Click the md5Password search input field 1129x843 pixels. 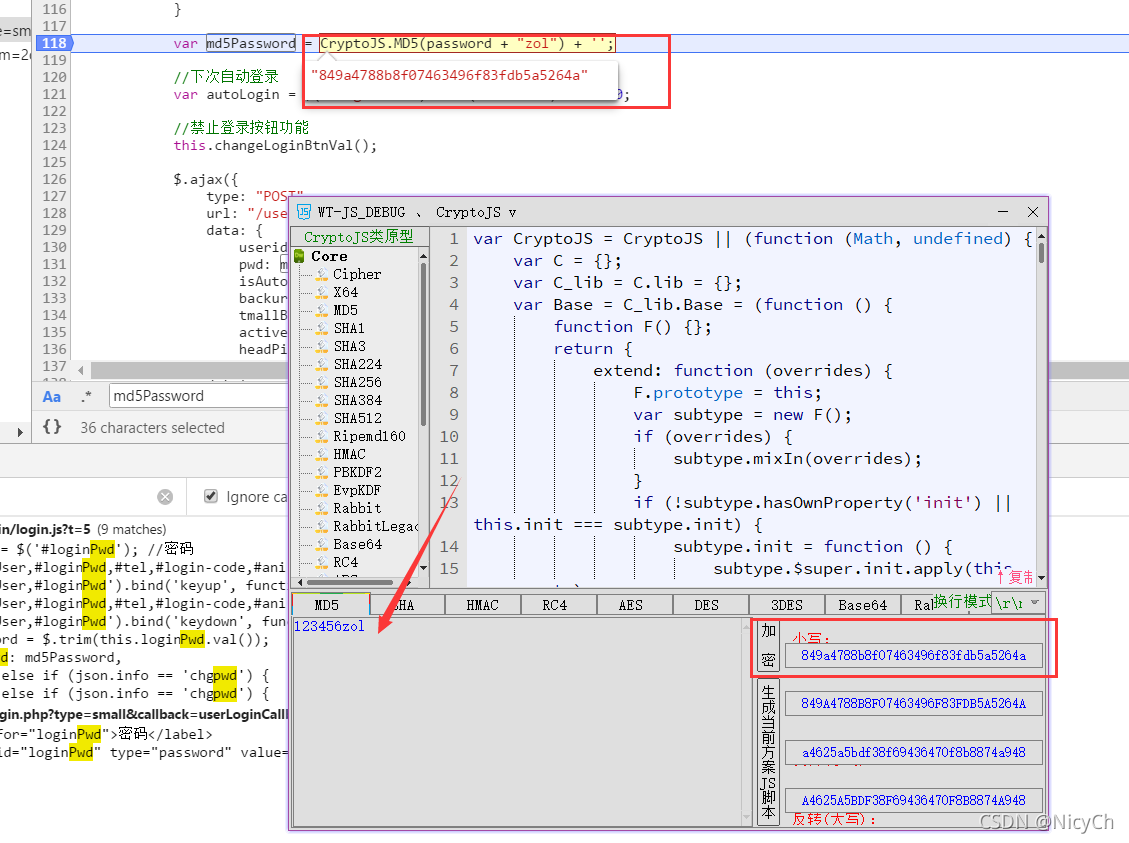(199, 396)
